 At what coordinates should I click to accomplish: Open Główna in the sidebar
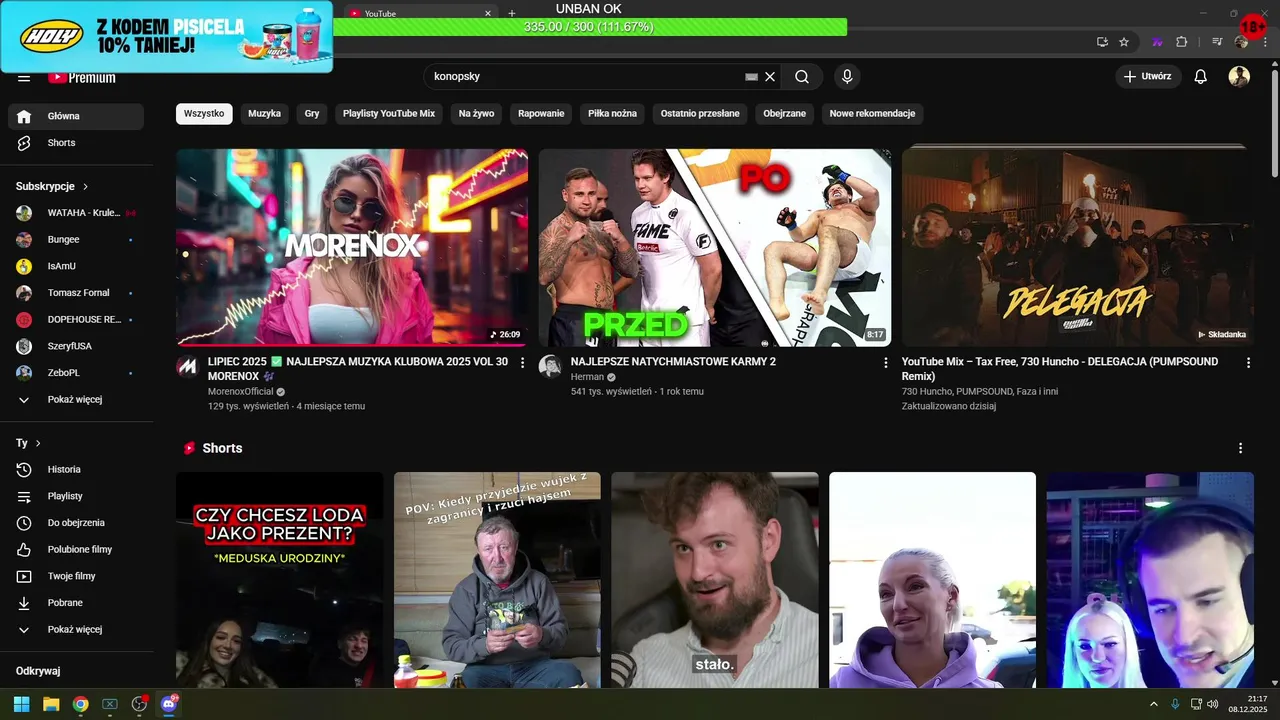pyautogui.click(x=76, y=116)
